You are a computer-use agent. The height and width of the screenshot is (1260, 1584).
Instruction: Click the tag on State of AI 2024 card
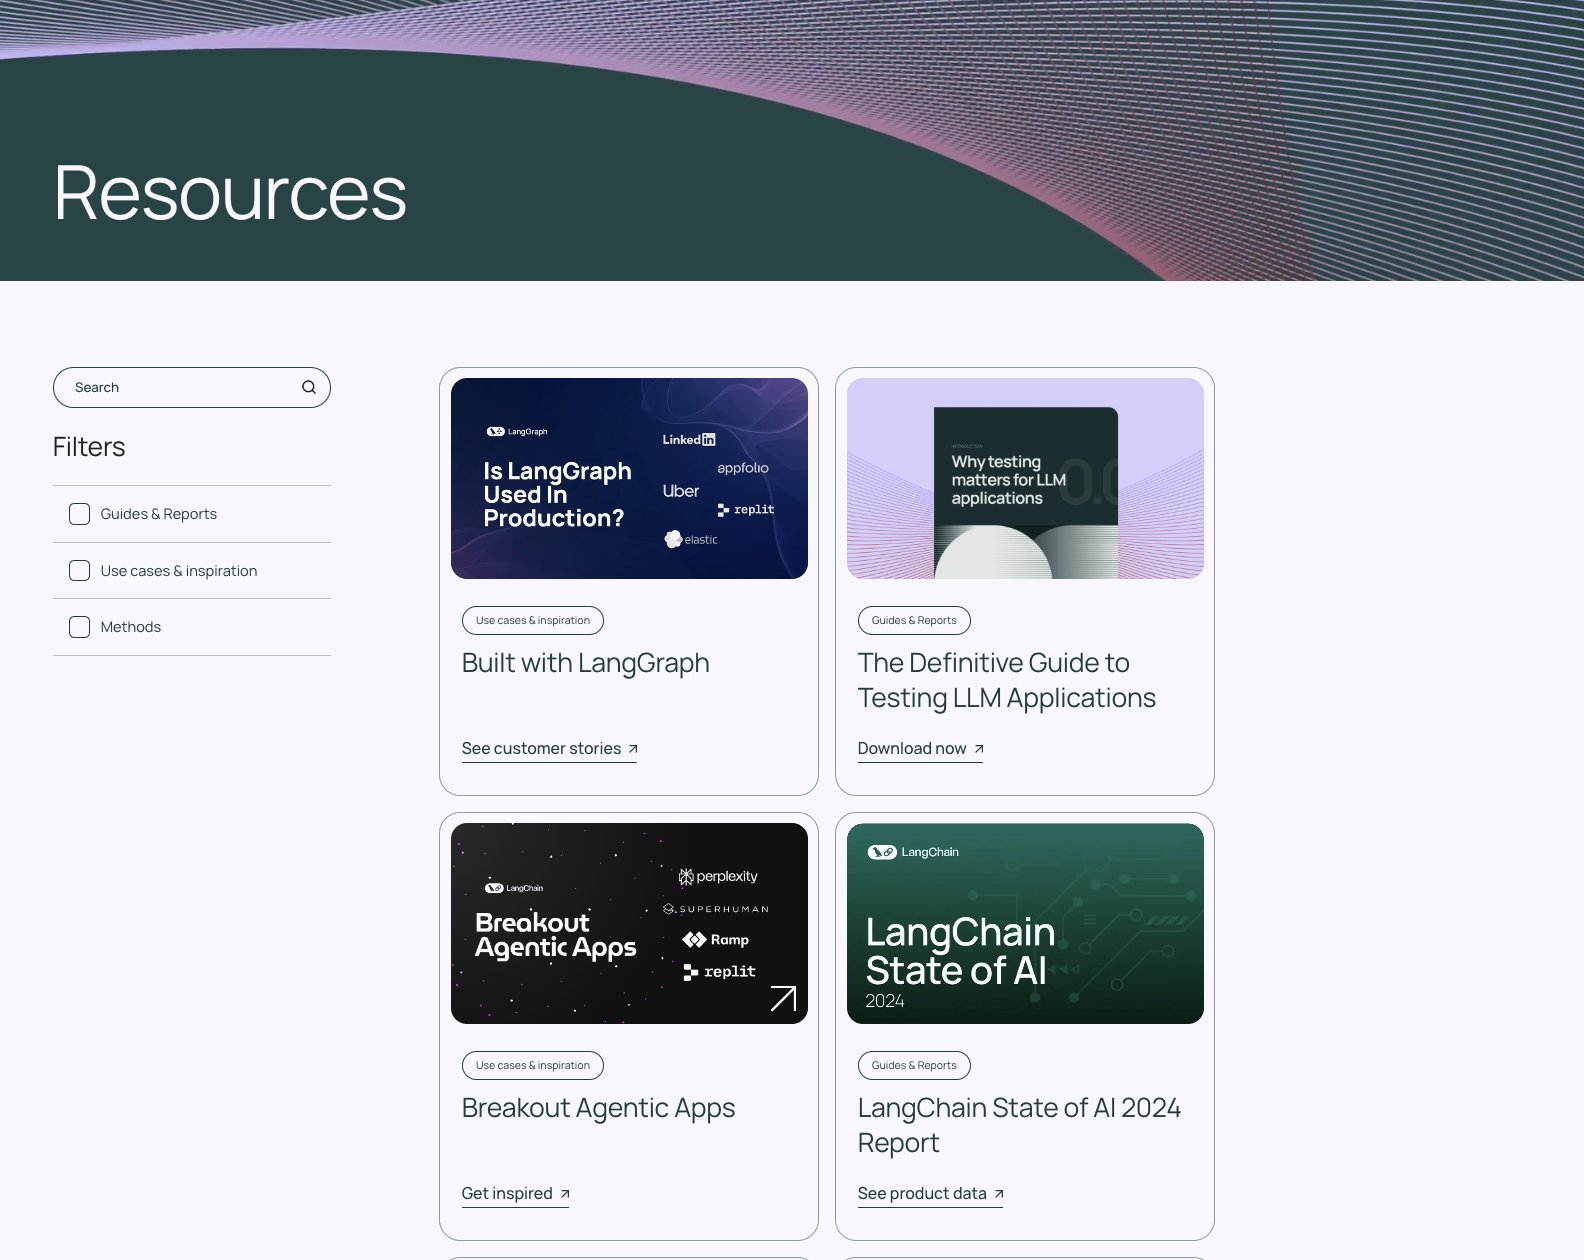tap(914, 1065)
